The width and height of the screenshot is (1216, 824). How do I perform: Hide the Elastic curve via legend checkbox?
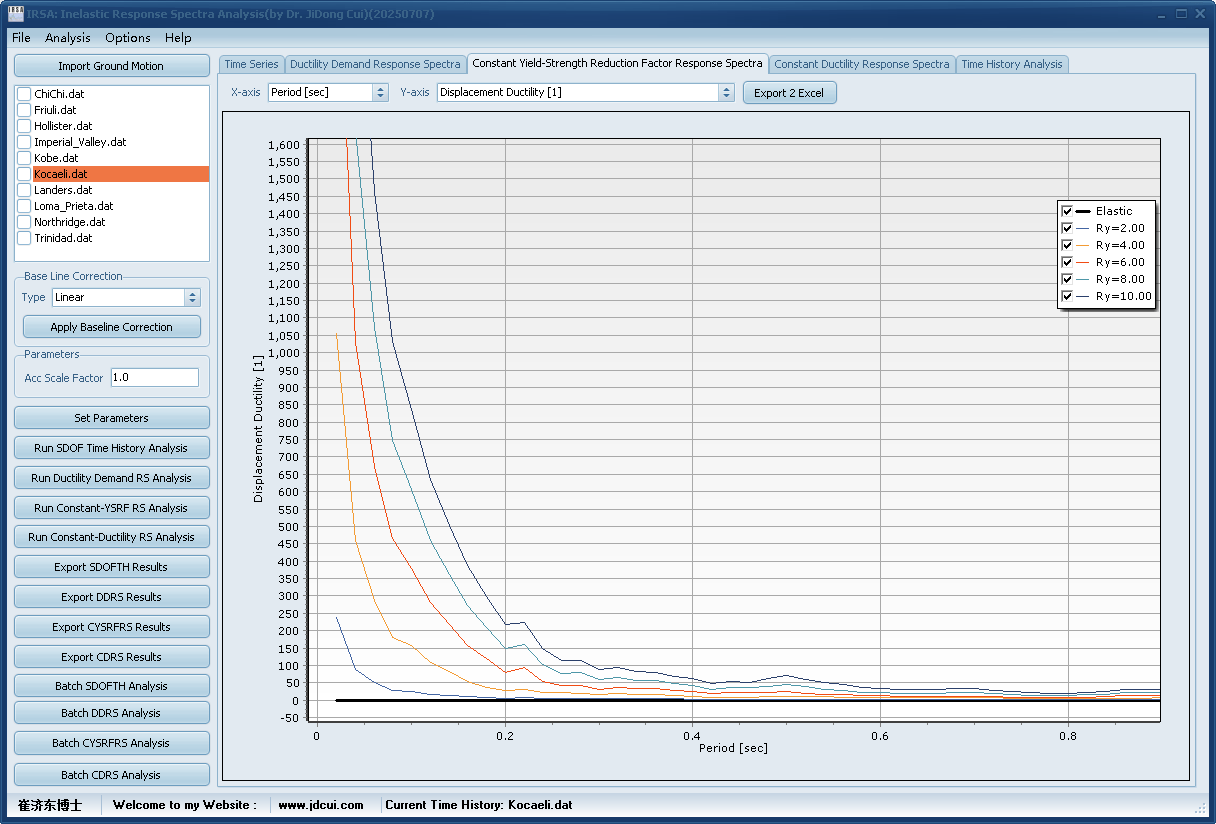(1067, 211)
